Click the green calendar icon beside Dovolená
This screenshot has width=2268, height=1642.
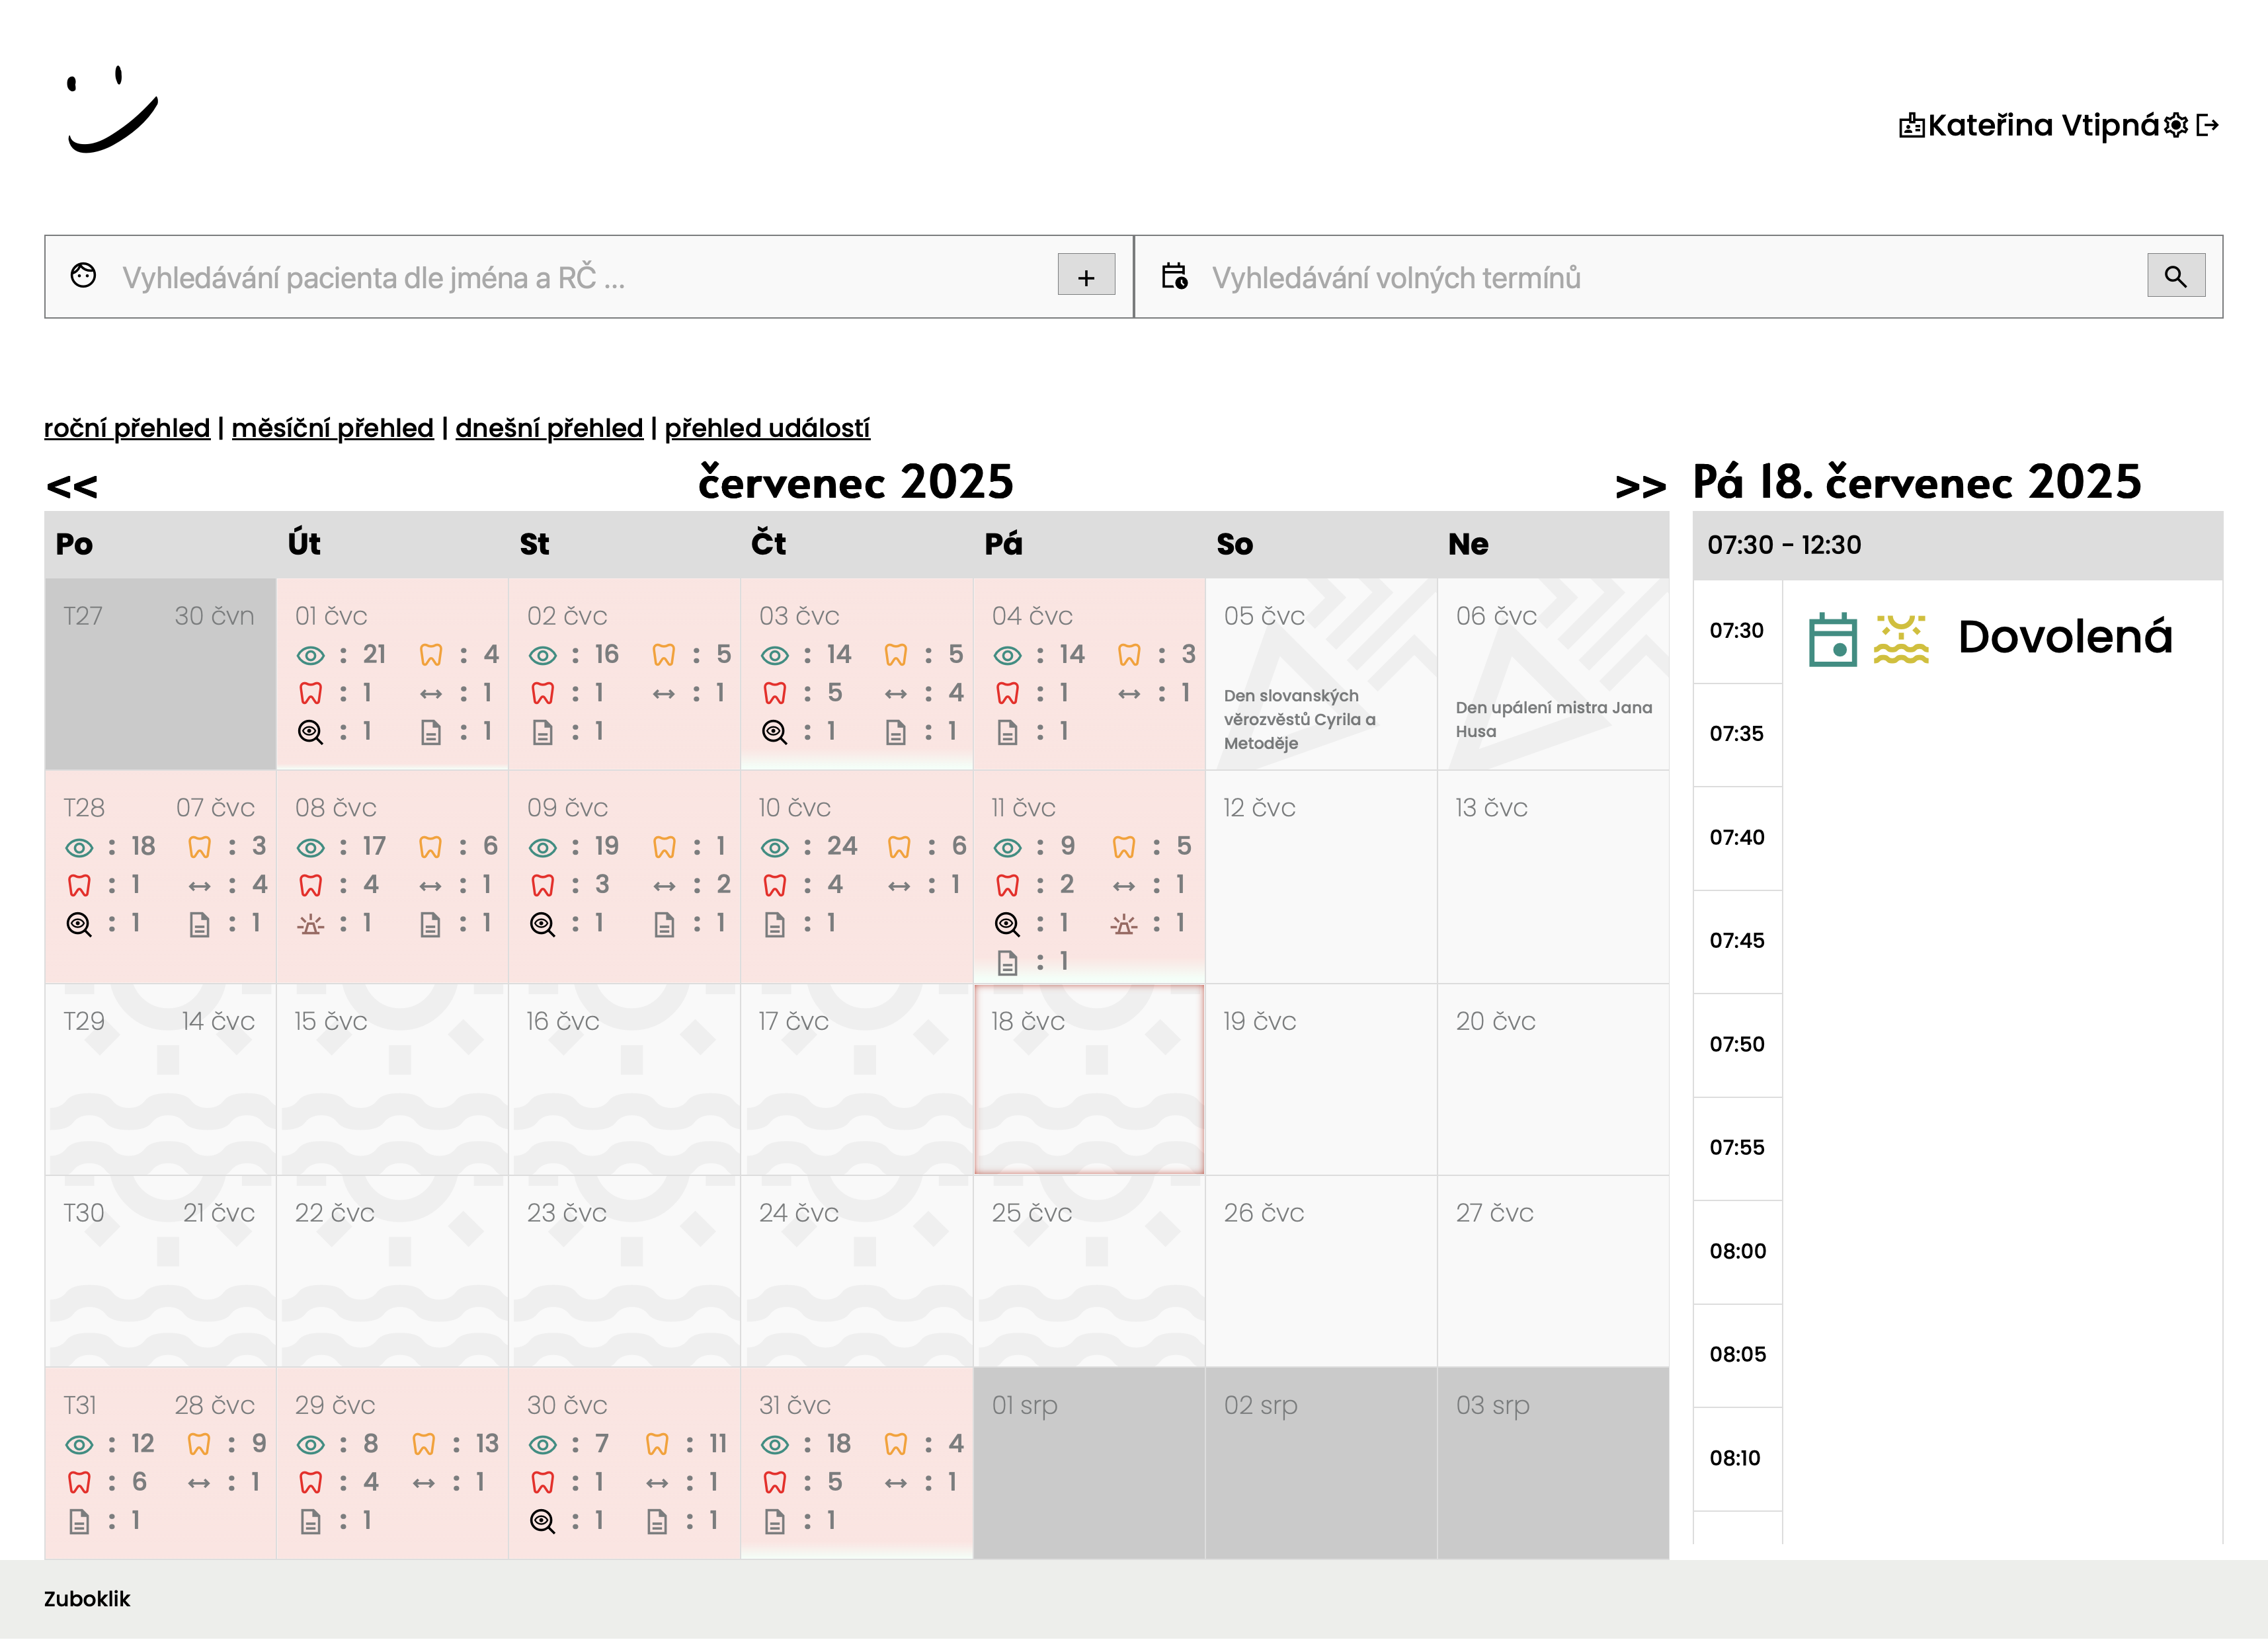coord(1832,639)
